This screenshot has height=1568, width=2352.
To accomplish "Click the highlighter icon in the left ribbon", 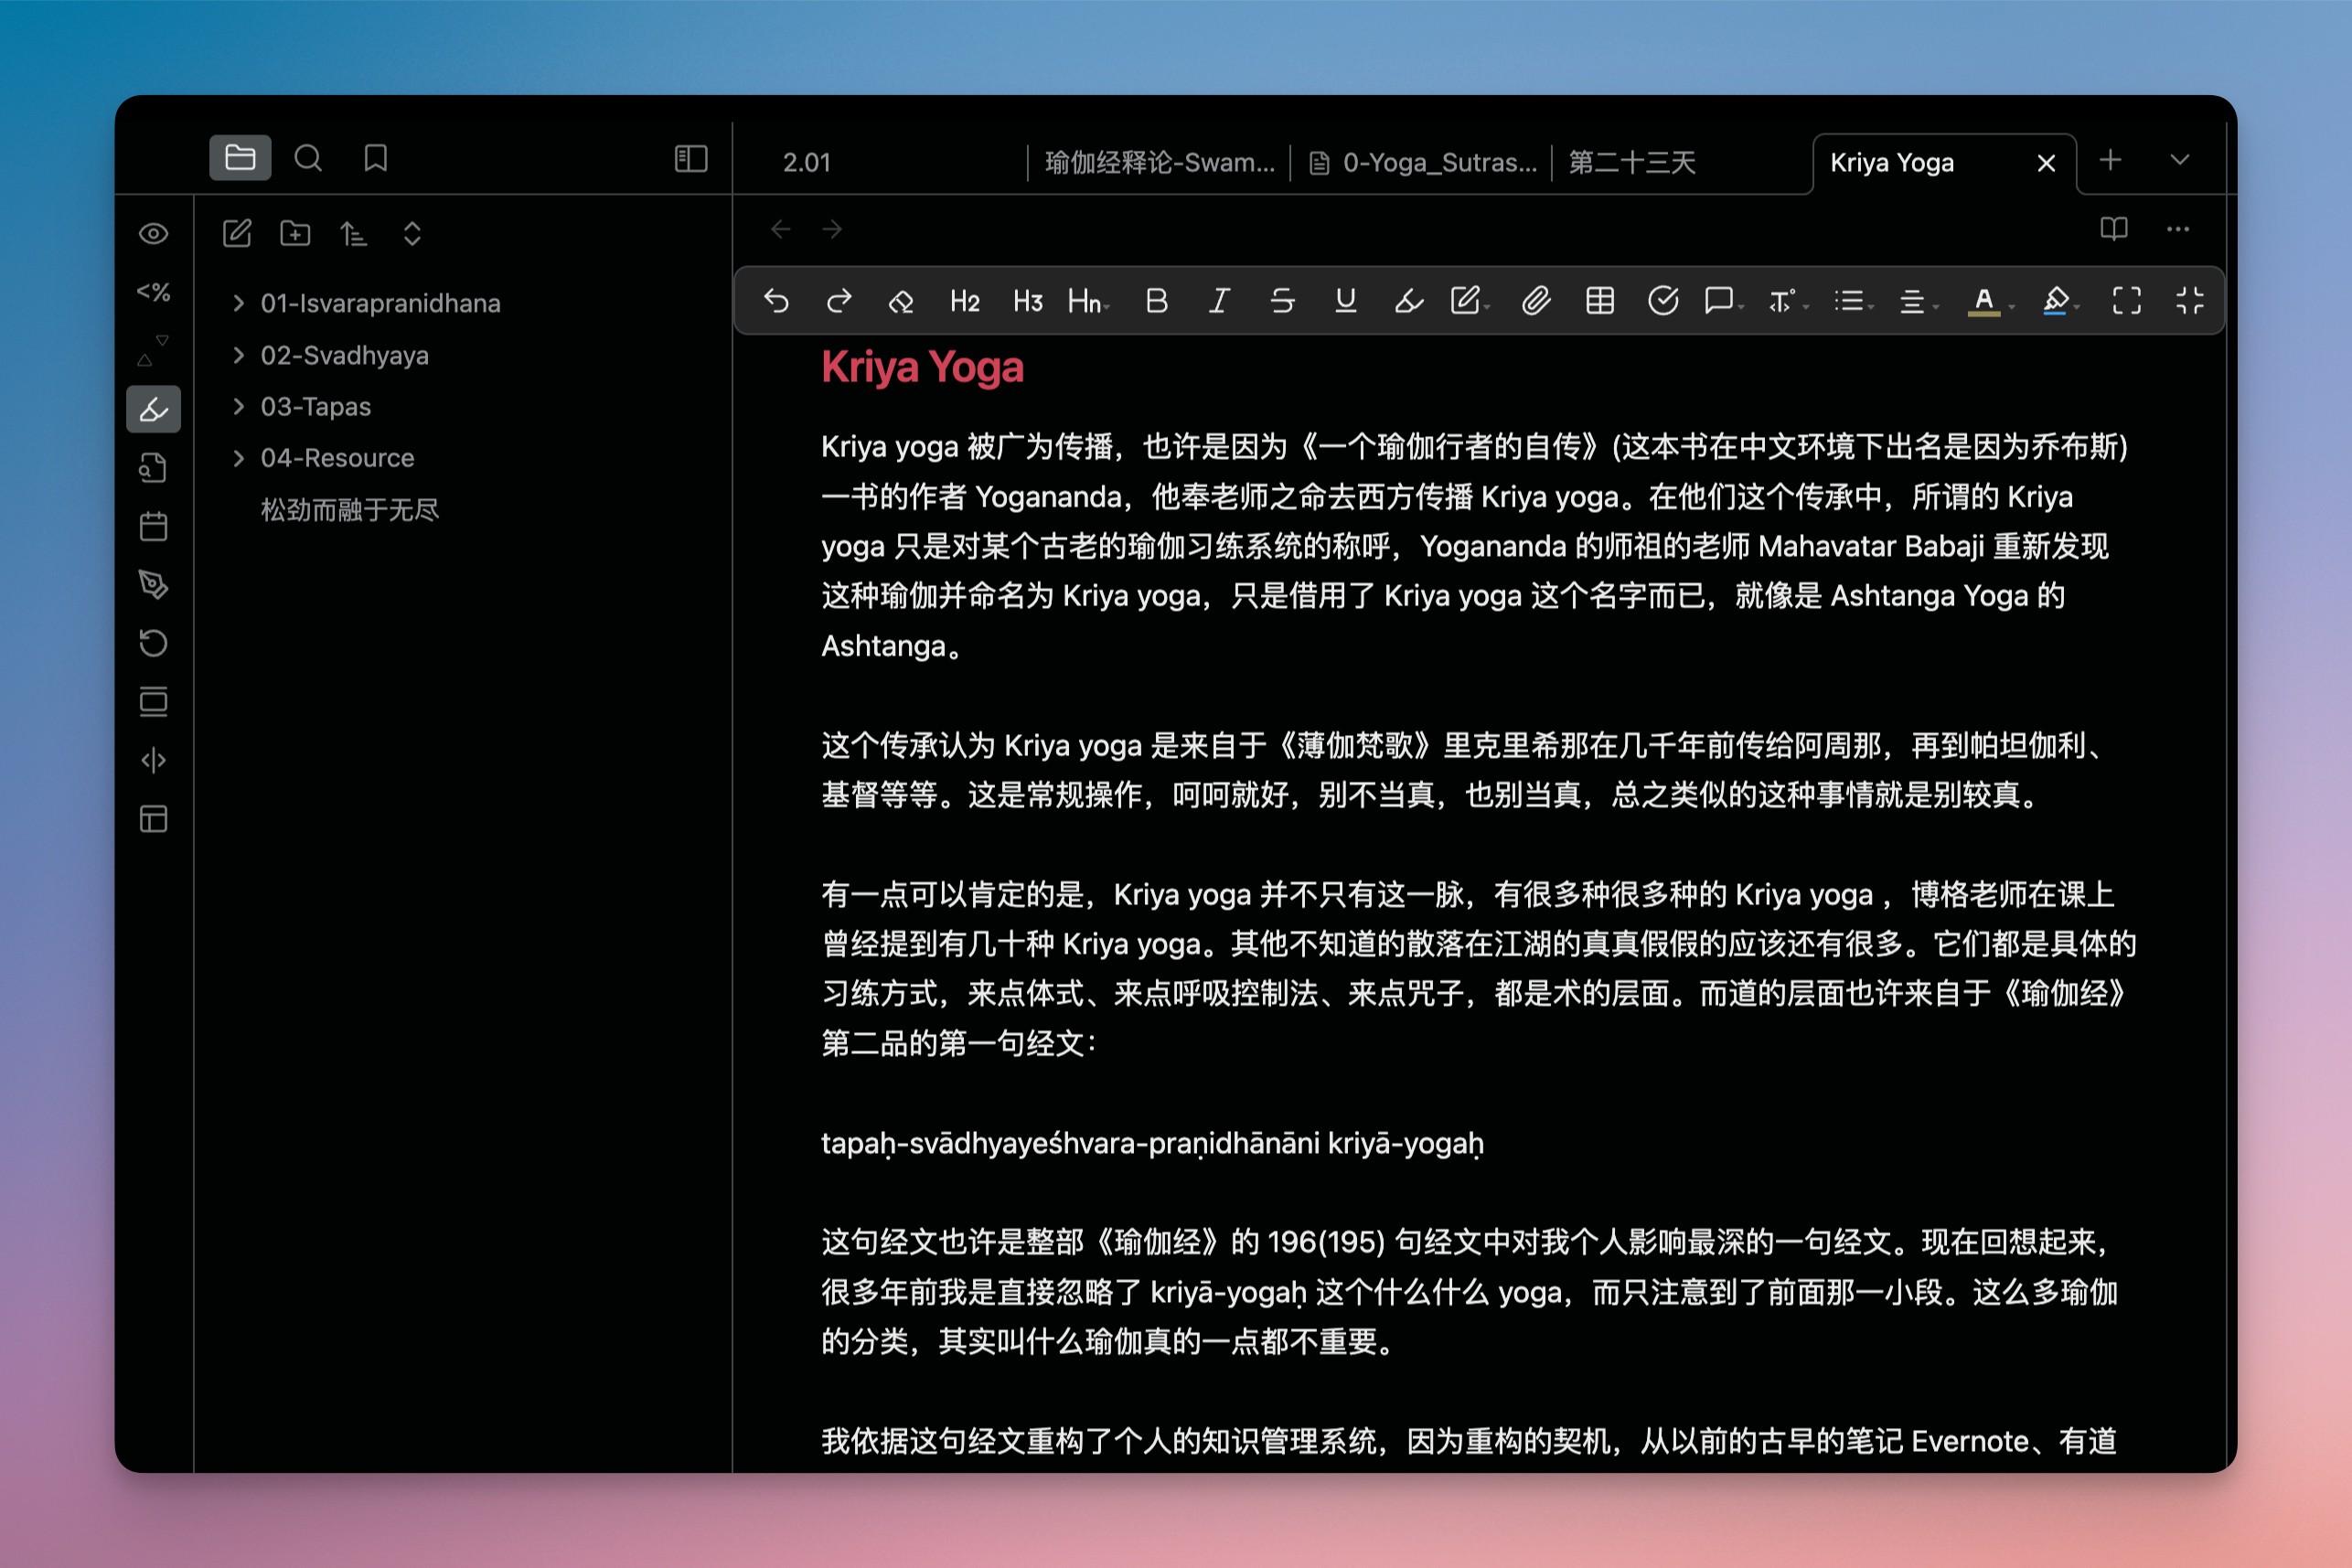I will pos(153,409).
